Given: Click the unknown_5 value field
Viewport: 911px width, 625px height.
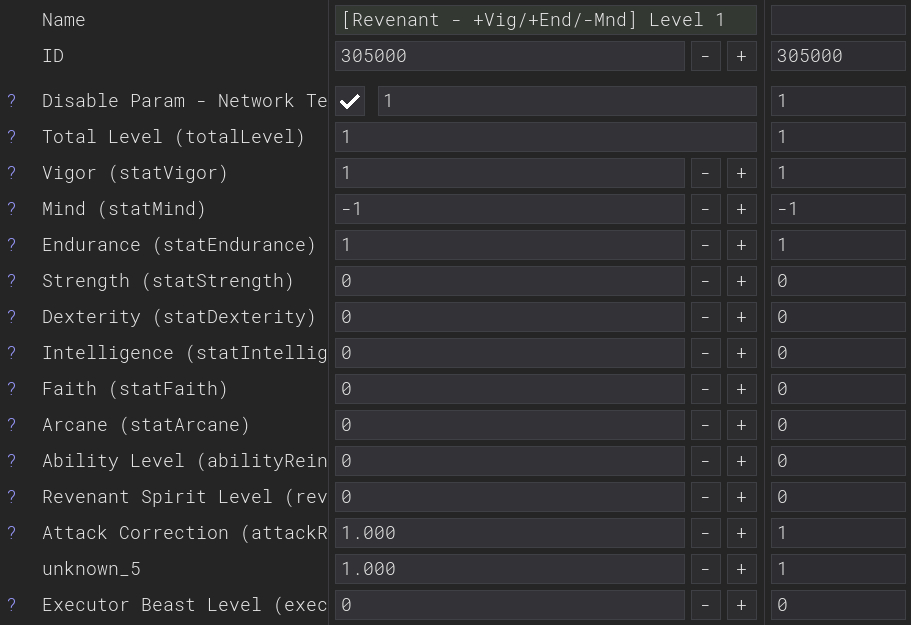Looking at the screenshot, I should pyautogui.click(x=509, y=569).
